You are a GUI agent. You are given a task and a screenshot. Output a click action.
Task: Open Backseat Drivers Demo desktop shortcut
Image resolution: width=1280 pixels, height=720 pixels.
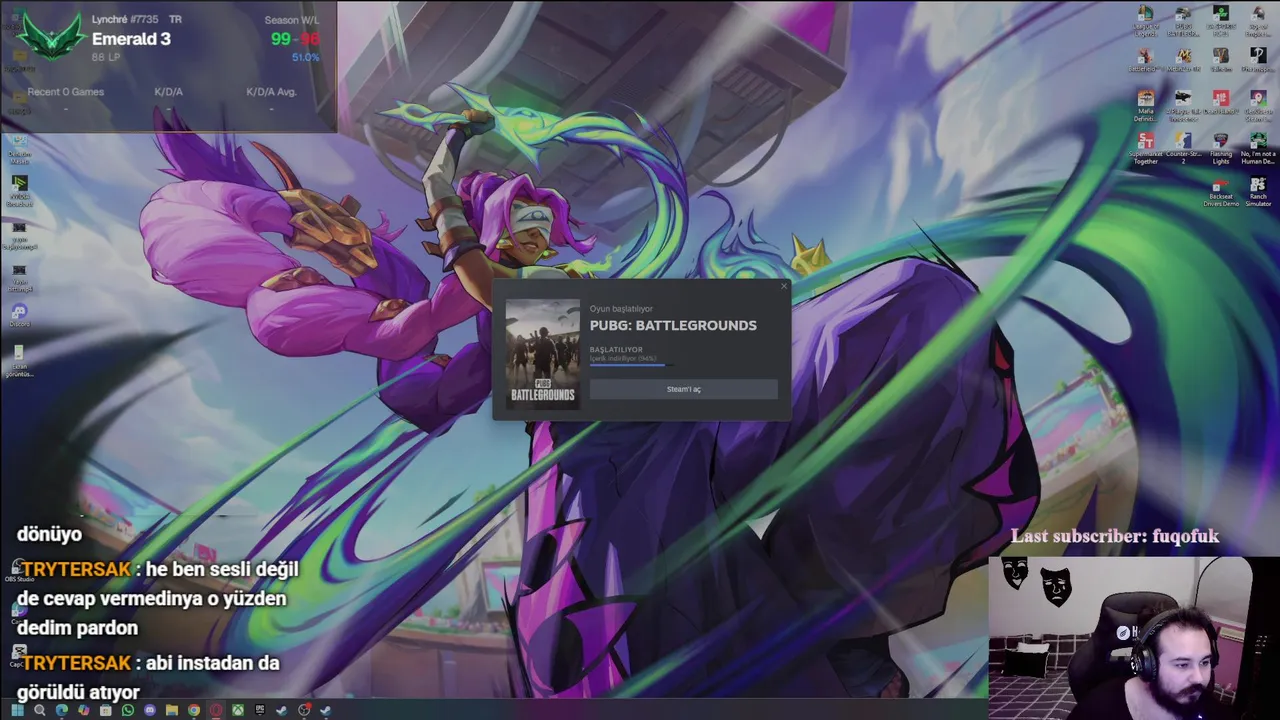[1221, 192]
